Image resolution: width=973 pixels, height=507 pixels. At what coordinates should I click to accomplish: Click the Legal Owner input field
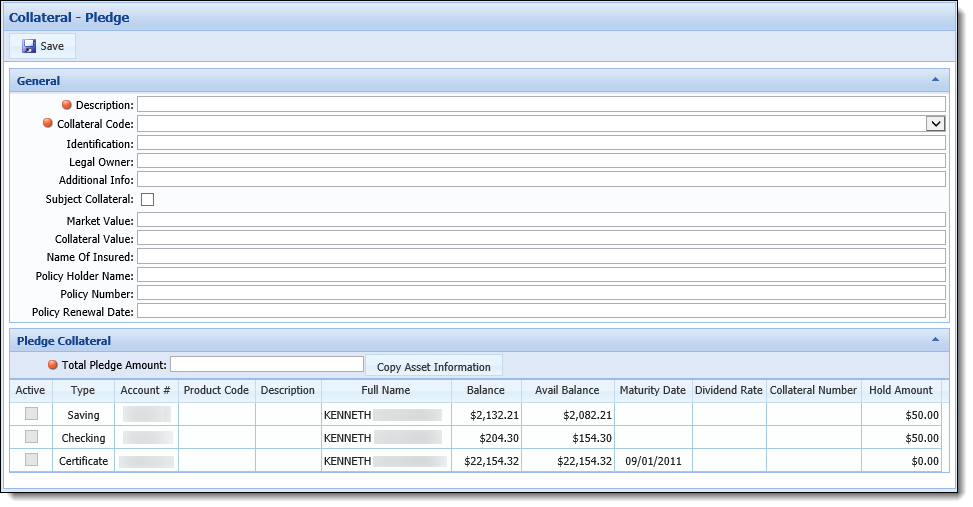[541, 161]
